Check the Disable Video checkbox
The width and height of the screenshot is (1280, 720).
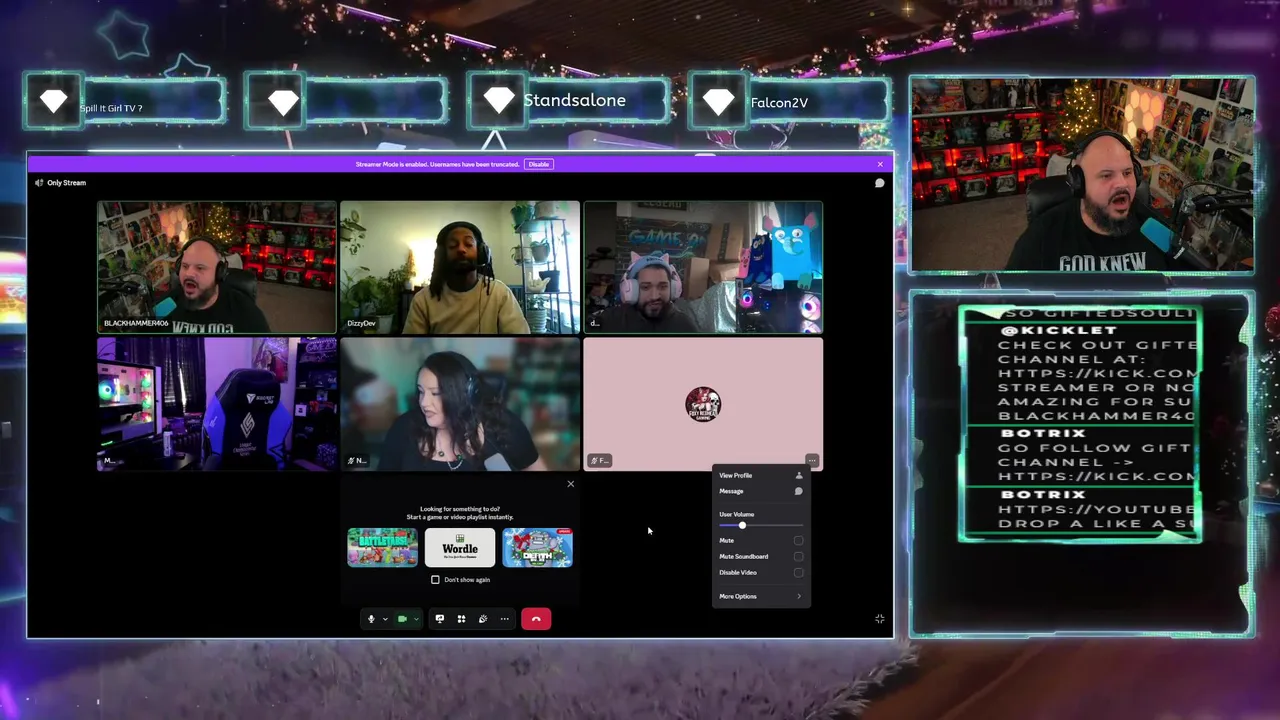coord(798,572)
